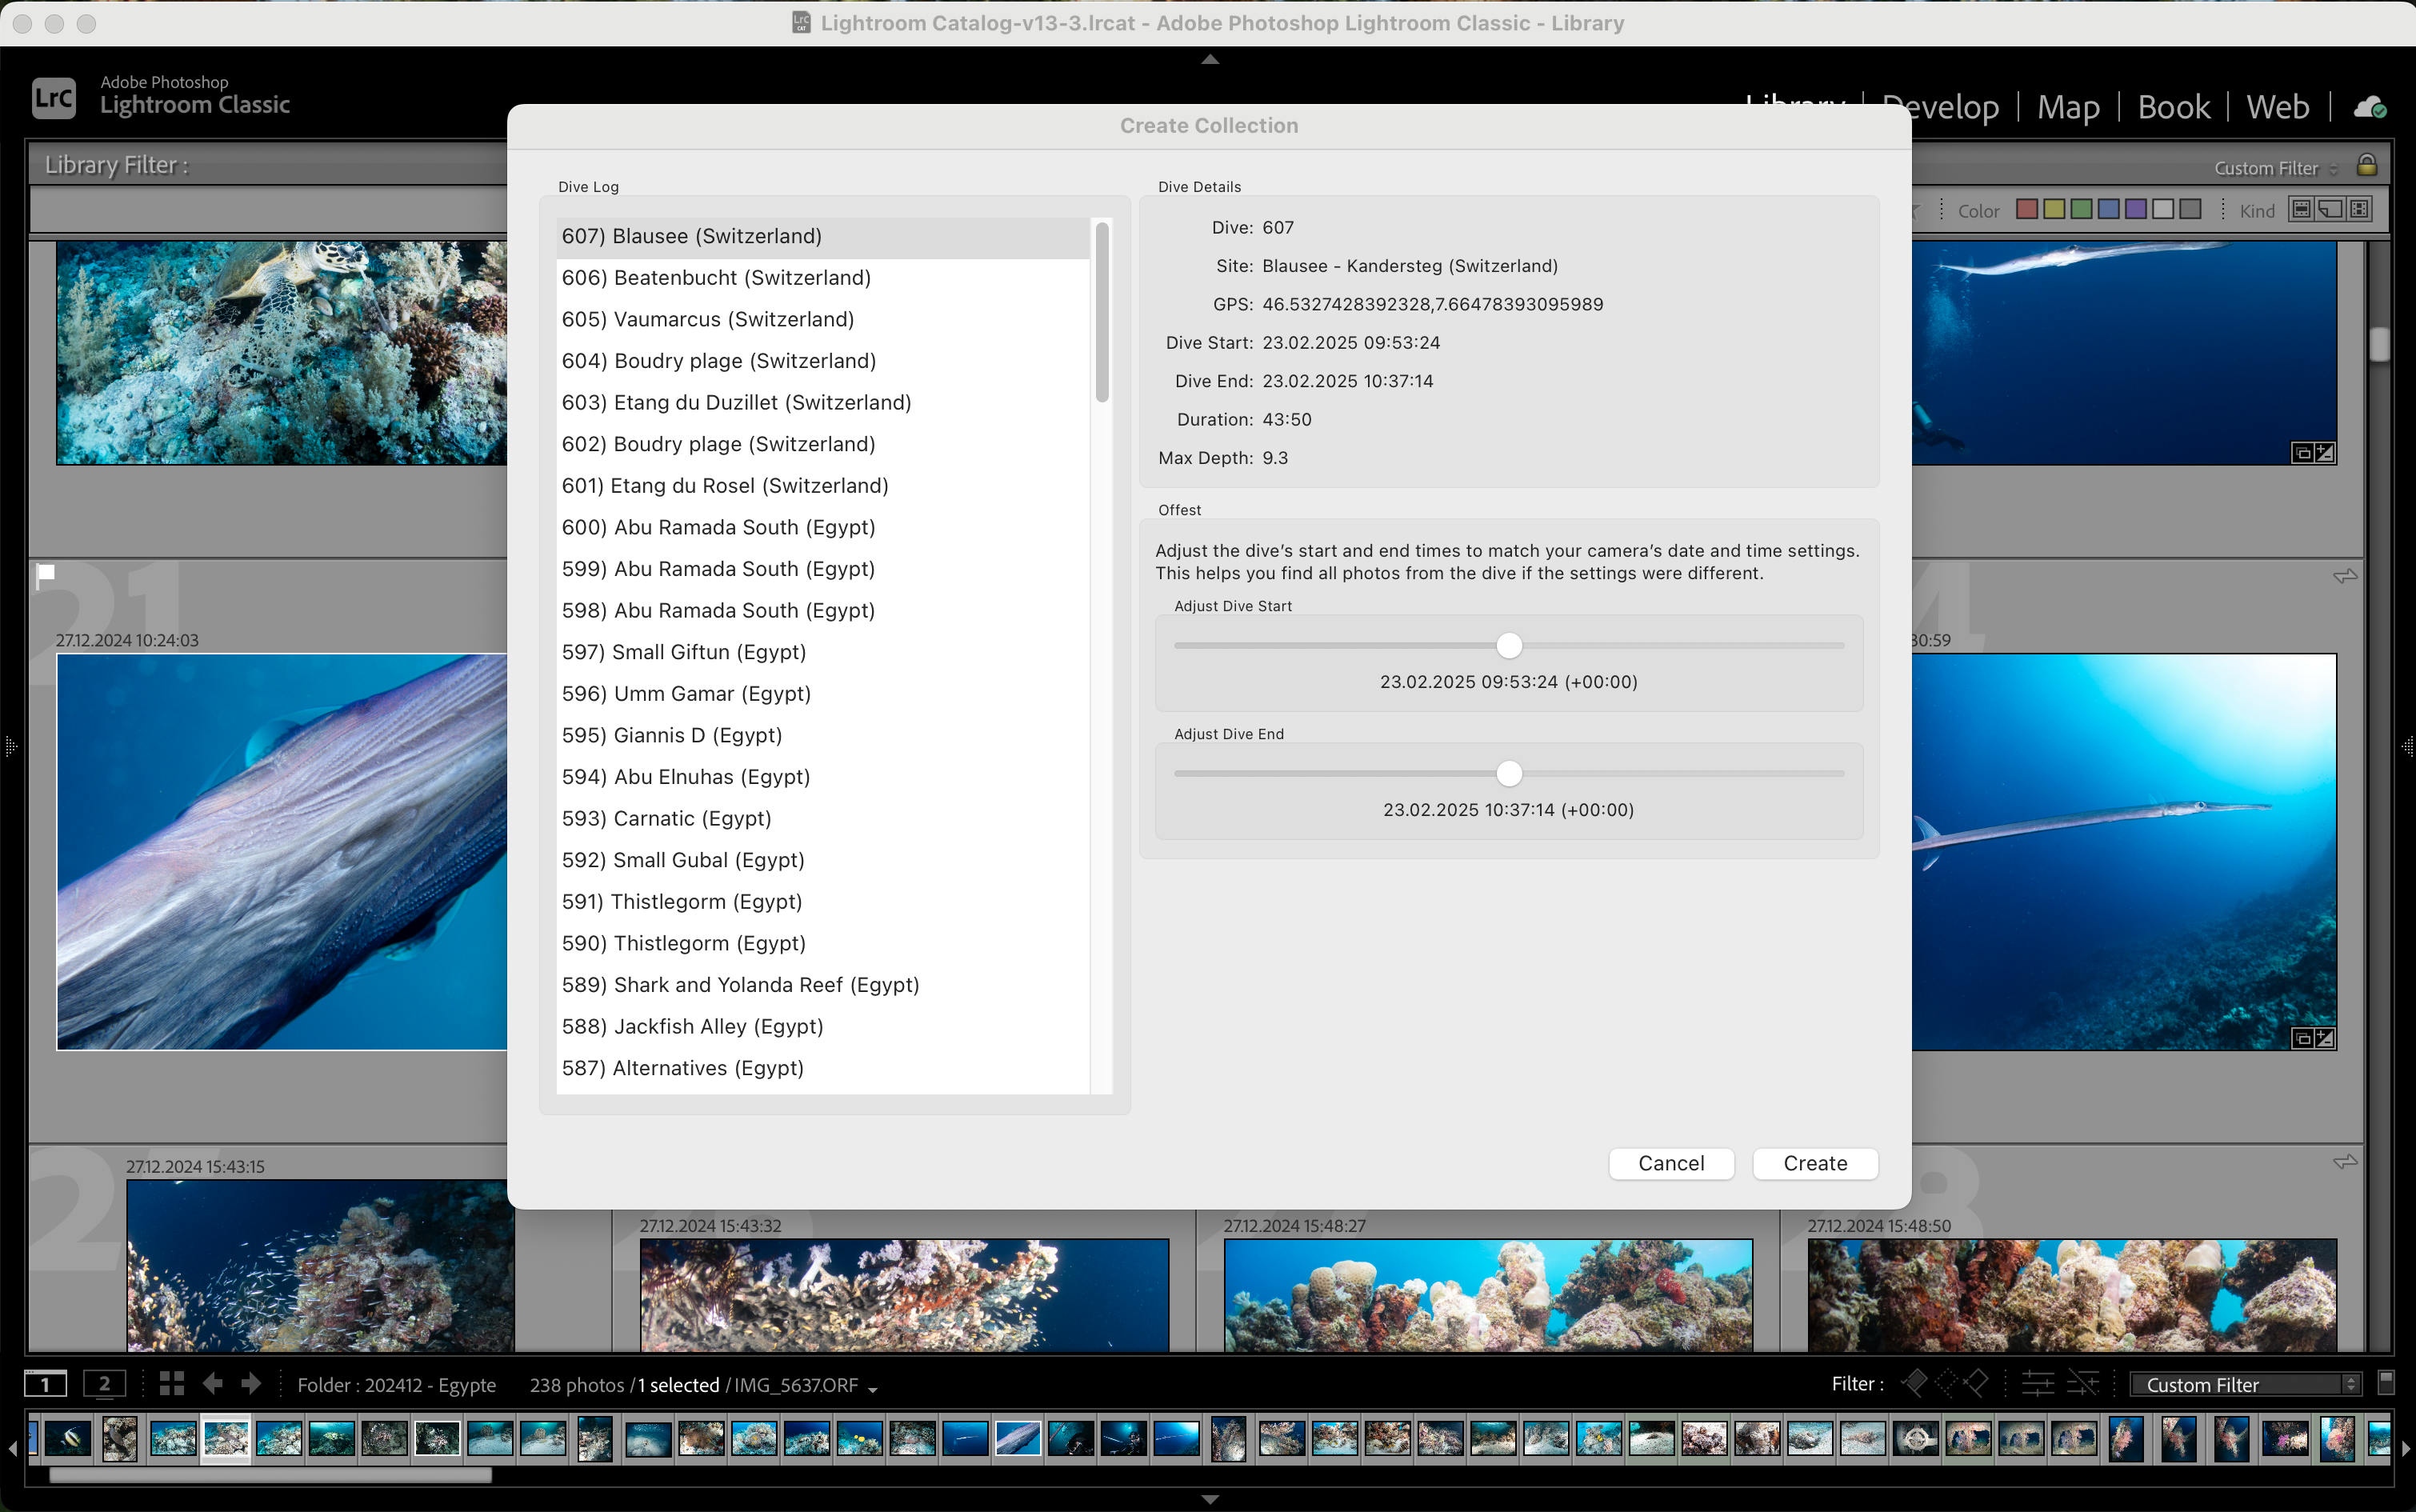Select dive 596) Umm Gamar (Egypt)
This screenshot has width=2416, height=1512.
pyautogui.click(x=822, y=694)
